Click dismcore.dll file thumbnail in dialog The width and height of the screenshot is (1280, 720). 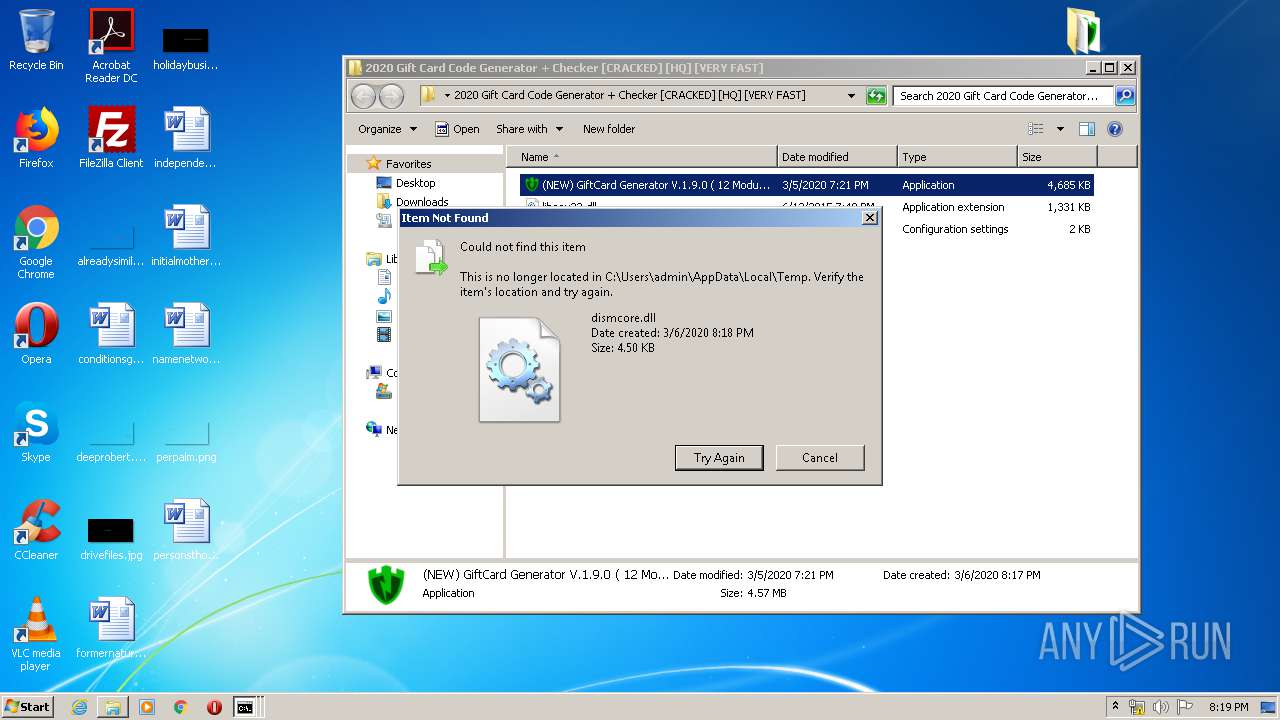click(x=519, y=369)
